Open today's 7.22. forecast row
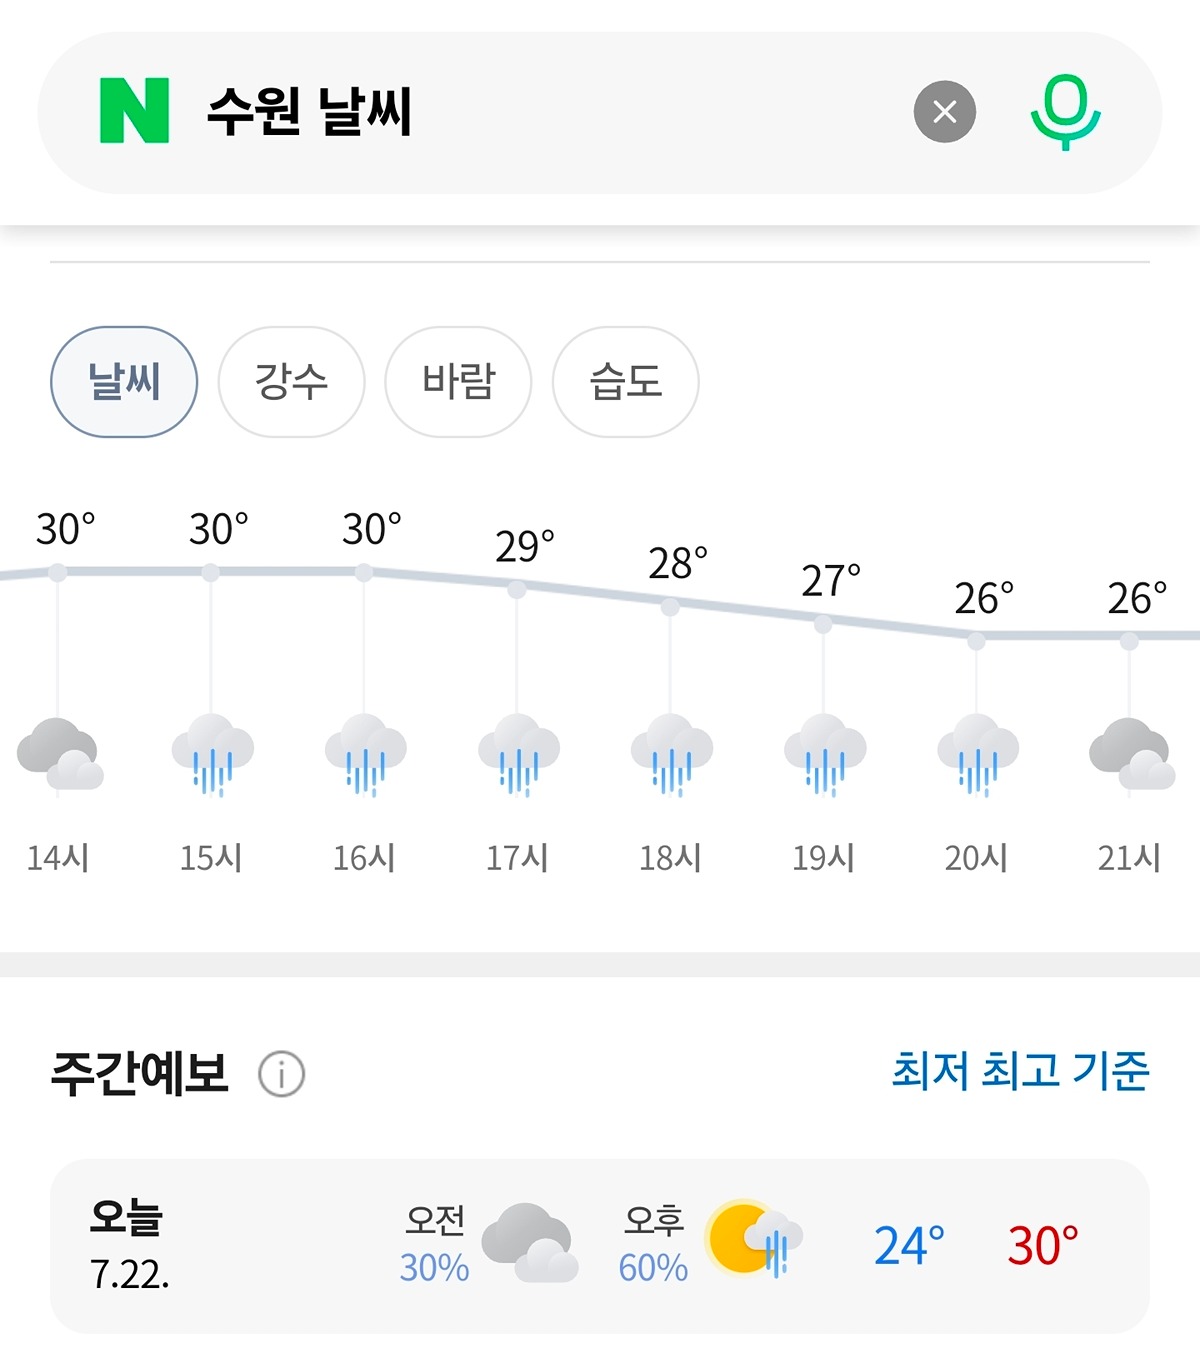 pos(600,1246)
